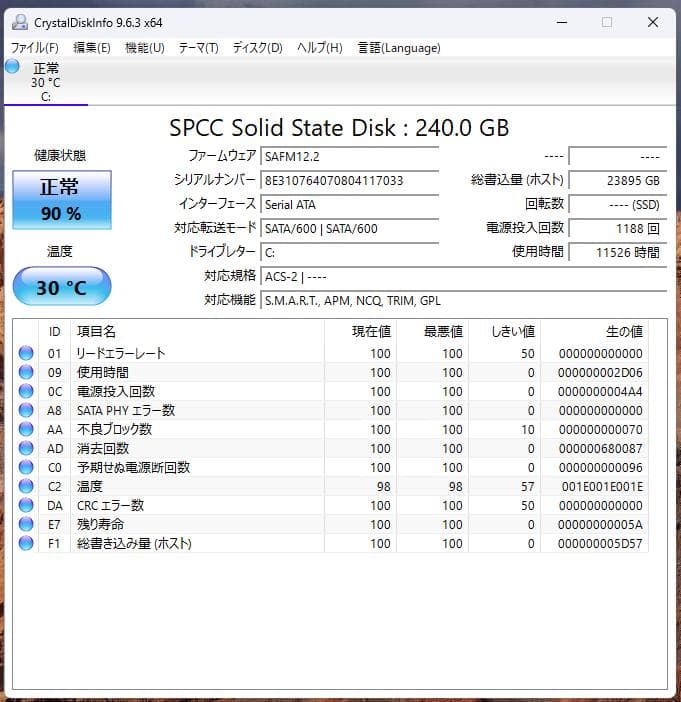Click the firmware field SAFM12.2
681x702 pixels.
(x=349, y=157)
